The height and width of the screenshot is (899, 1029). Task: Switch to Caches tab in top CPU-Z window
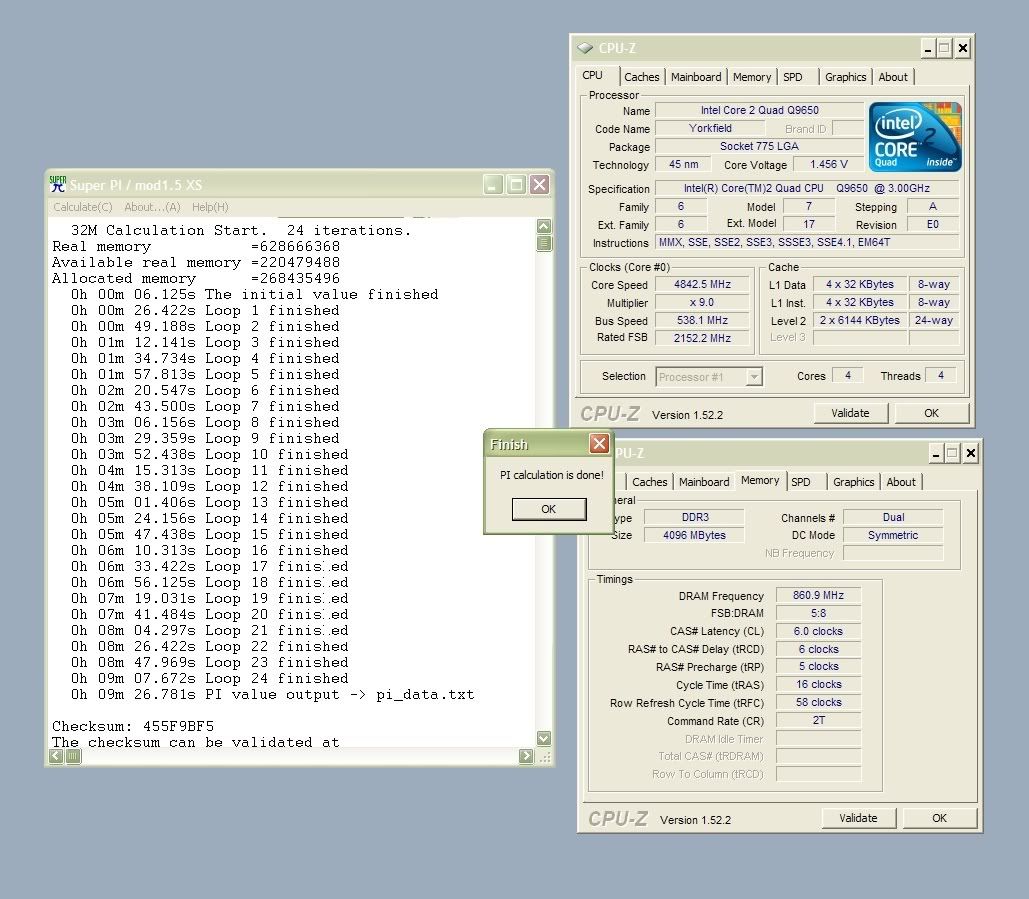[642, 77]
